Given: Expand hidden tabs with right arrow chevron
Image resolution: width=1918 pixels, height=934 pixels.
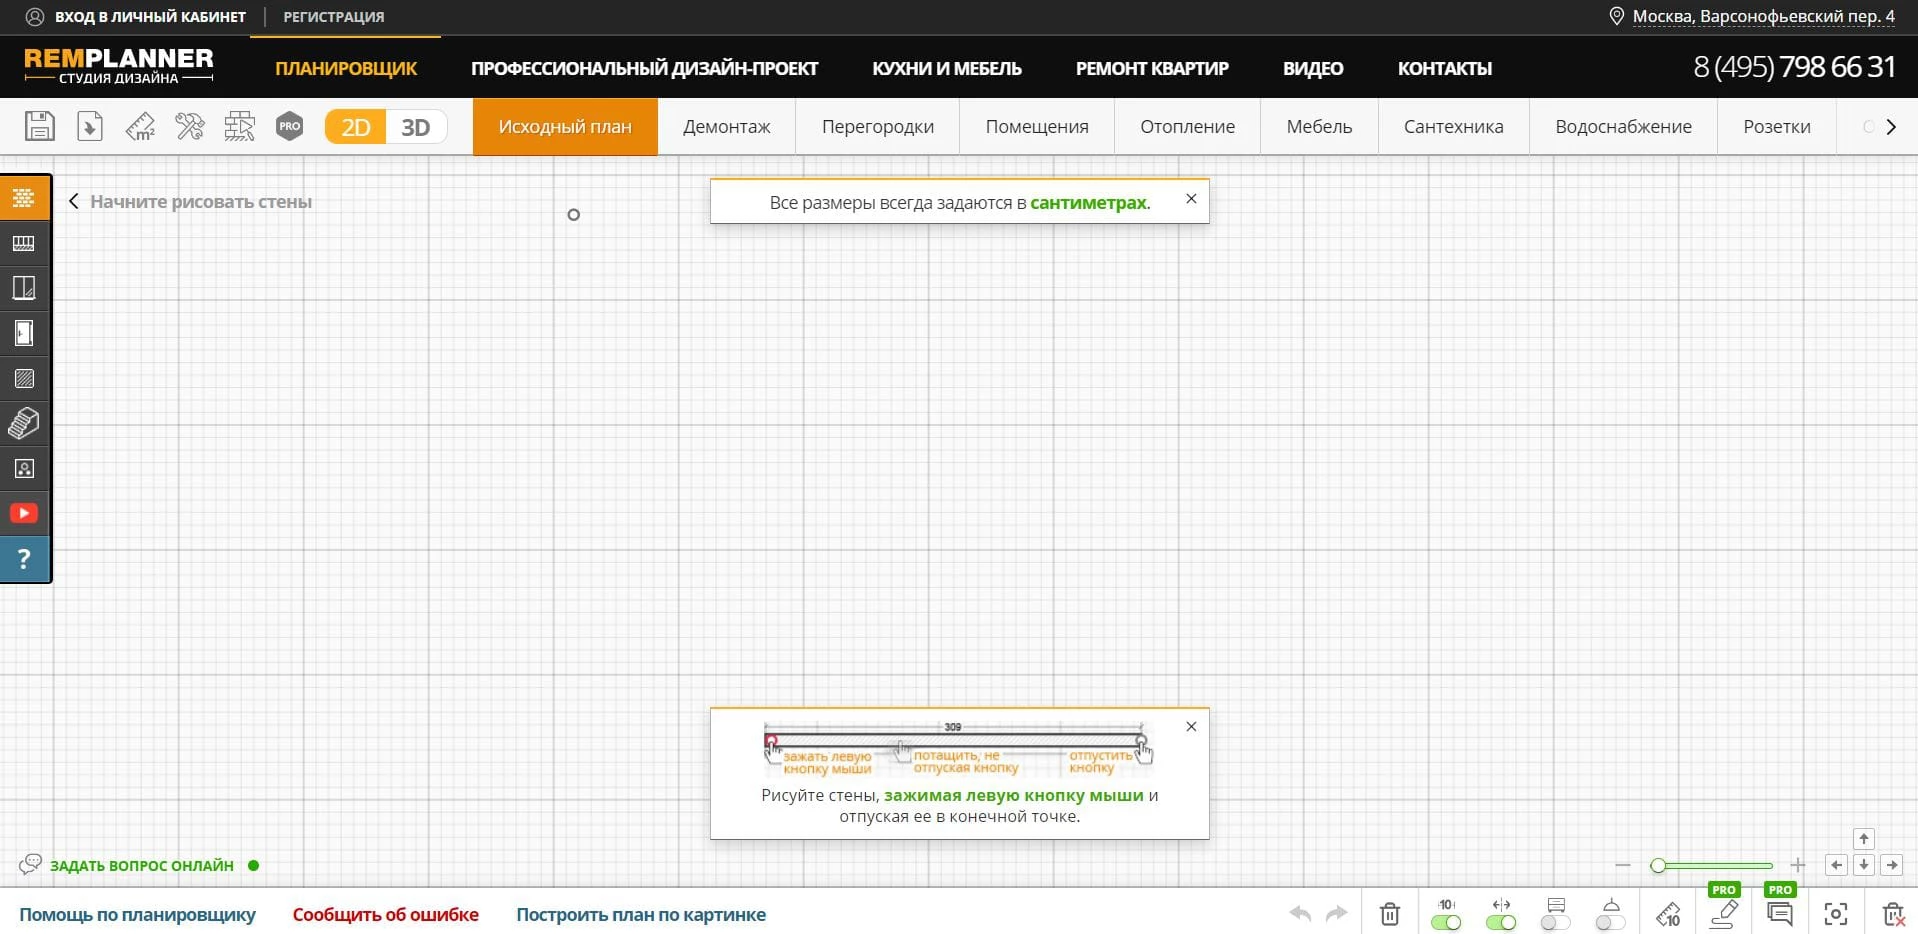Looking at the screenshot, I should click(x=1890, y=126).
